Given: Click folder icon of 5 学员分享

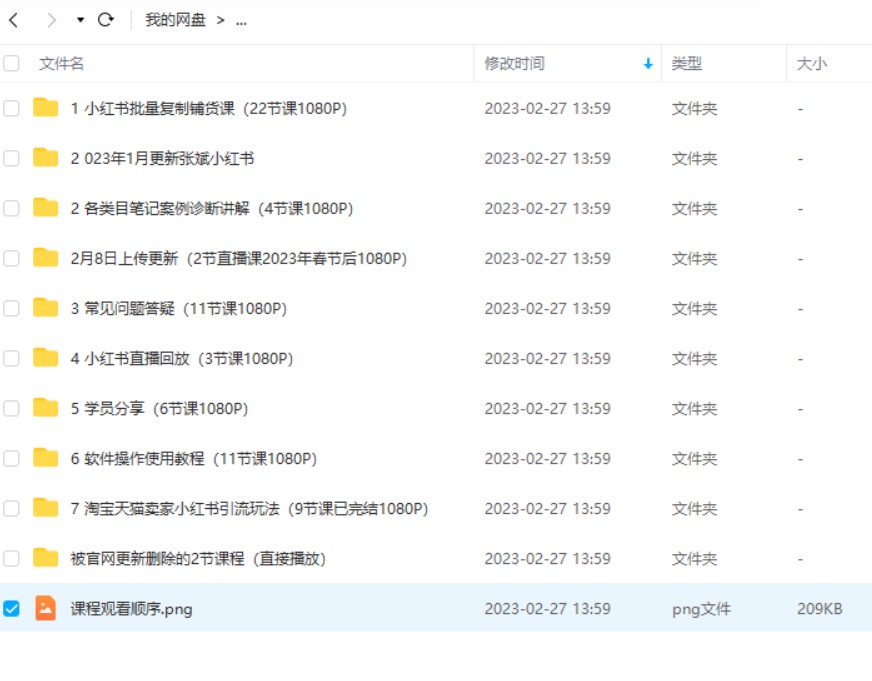Looking at the screenshot, I should (46, 407).
